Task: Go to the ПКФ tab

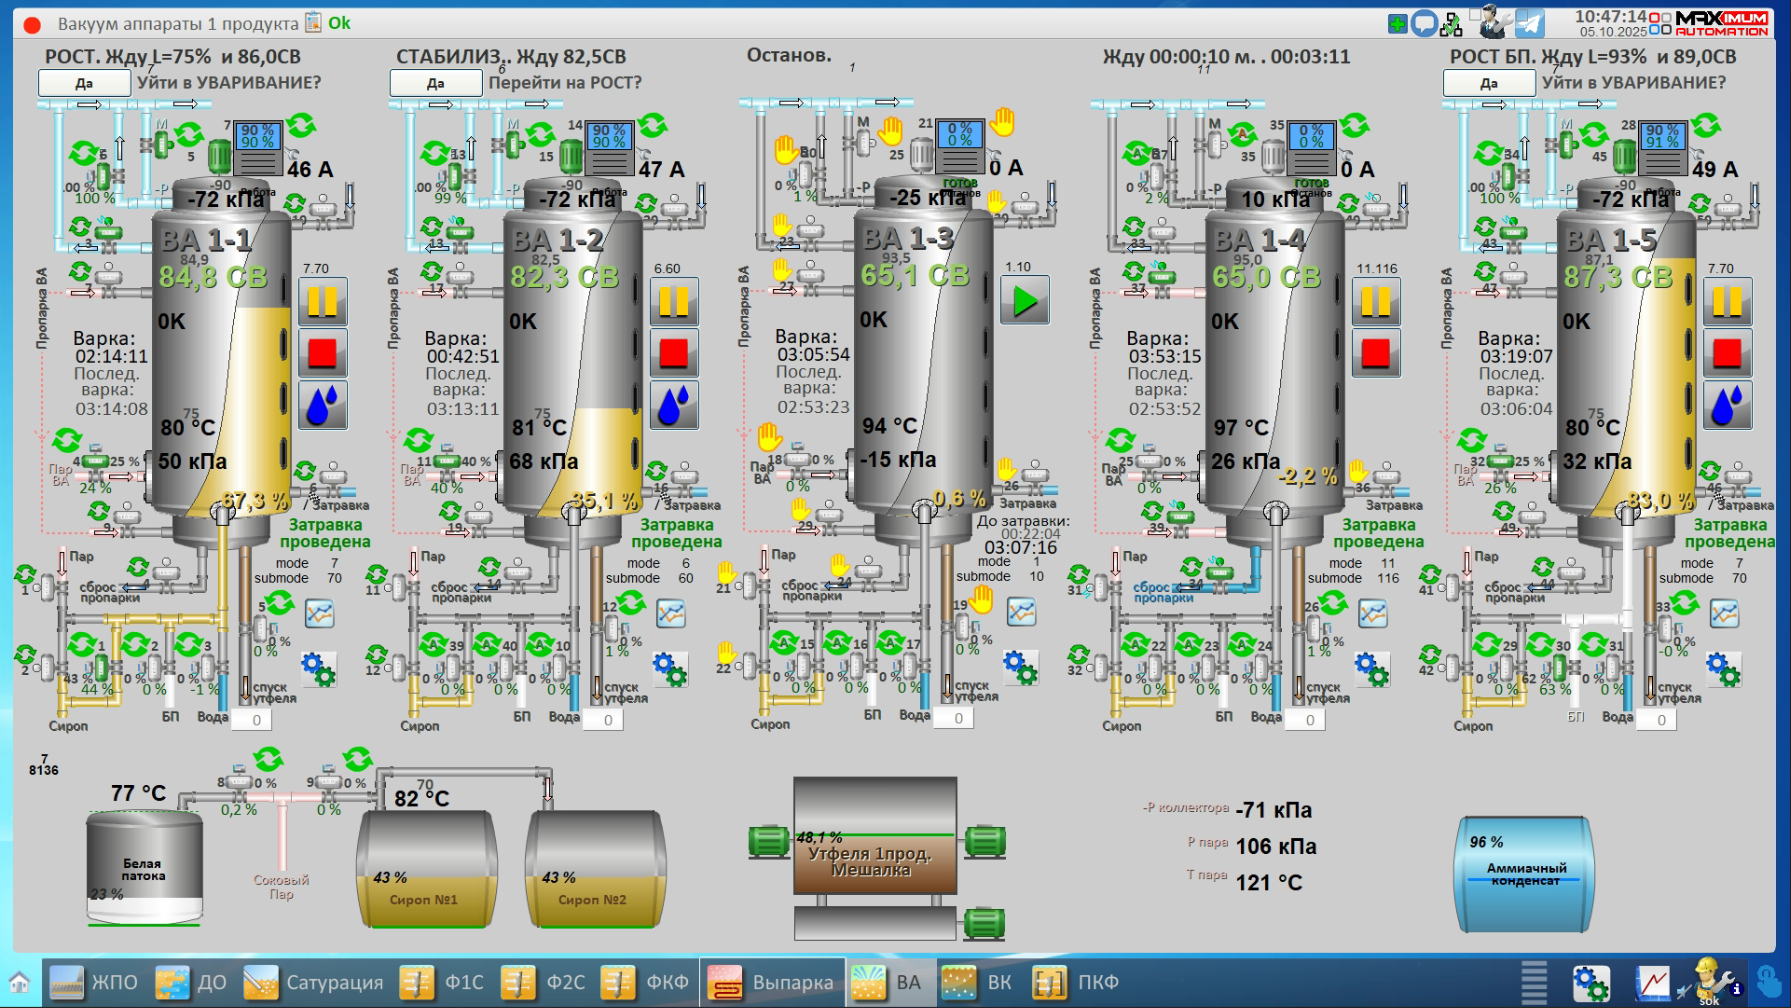Action: (1076, 982)
